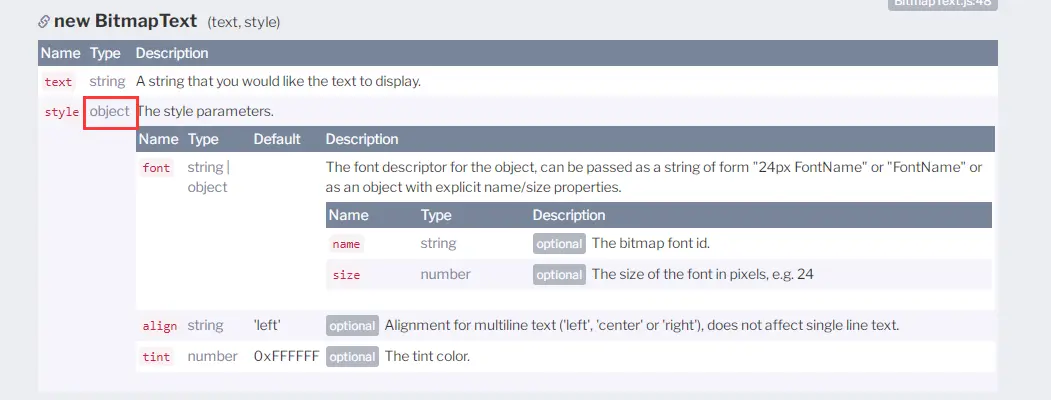Select the "align" parameter name
Screen dimensions: 1051x400
[x=159, y=326]
